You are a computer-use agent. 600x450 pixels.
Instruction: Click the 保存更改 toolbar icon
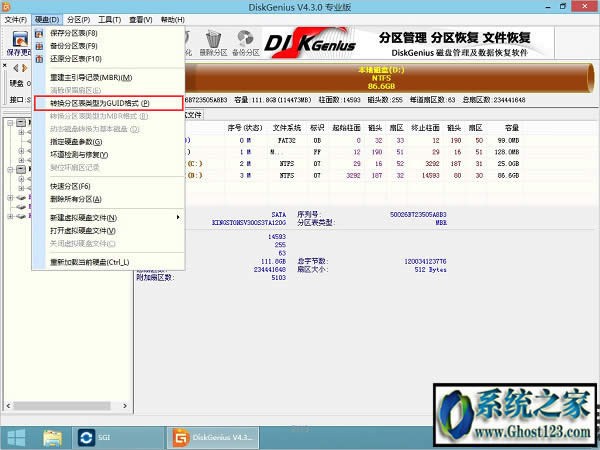click(x=16, y=42)
